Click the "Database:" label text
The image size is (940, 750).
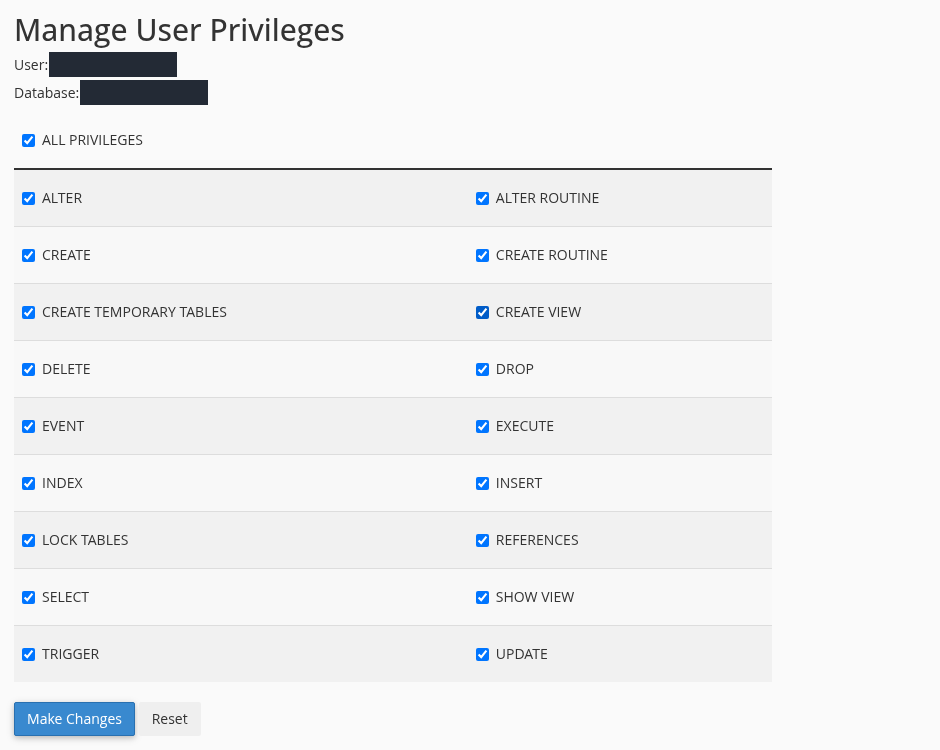47,93
